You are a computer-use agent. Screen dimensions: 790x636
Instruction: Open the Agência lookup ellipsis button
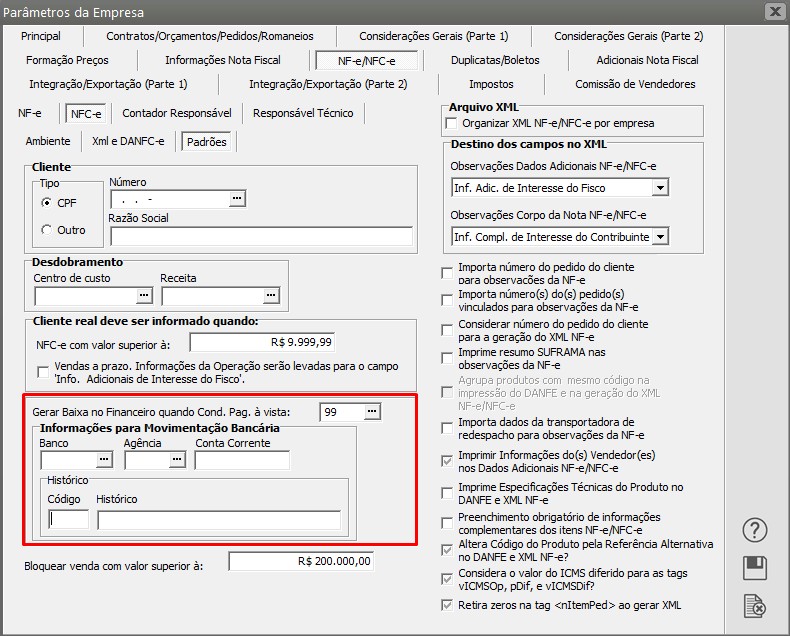(177, 460)
